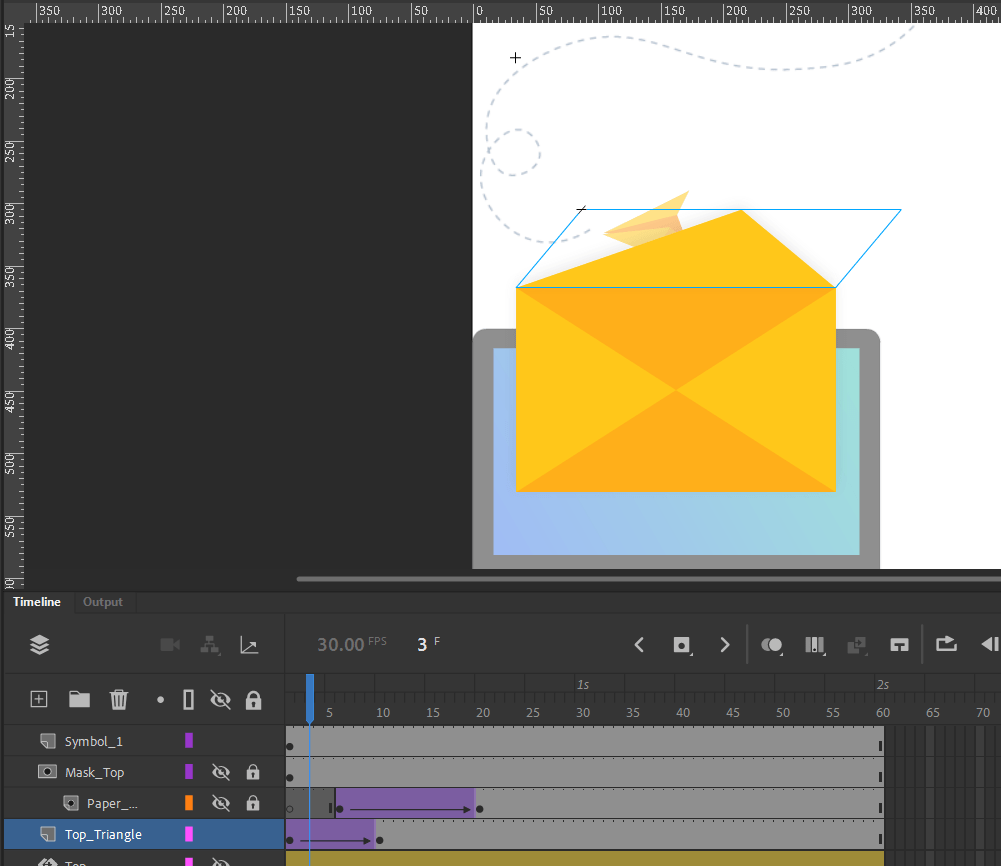The image size is (1001, 866).
Task: Add a new layer folder
Action: 79,700
